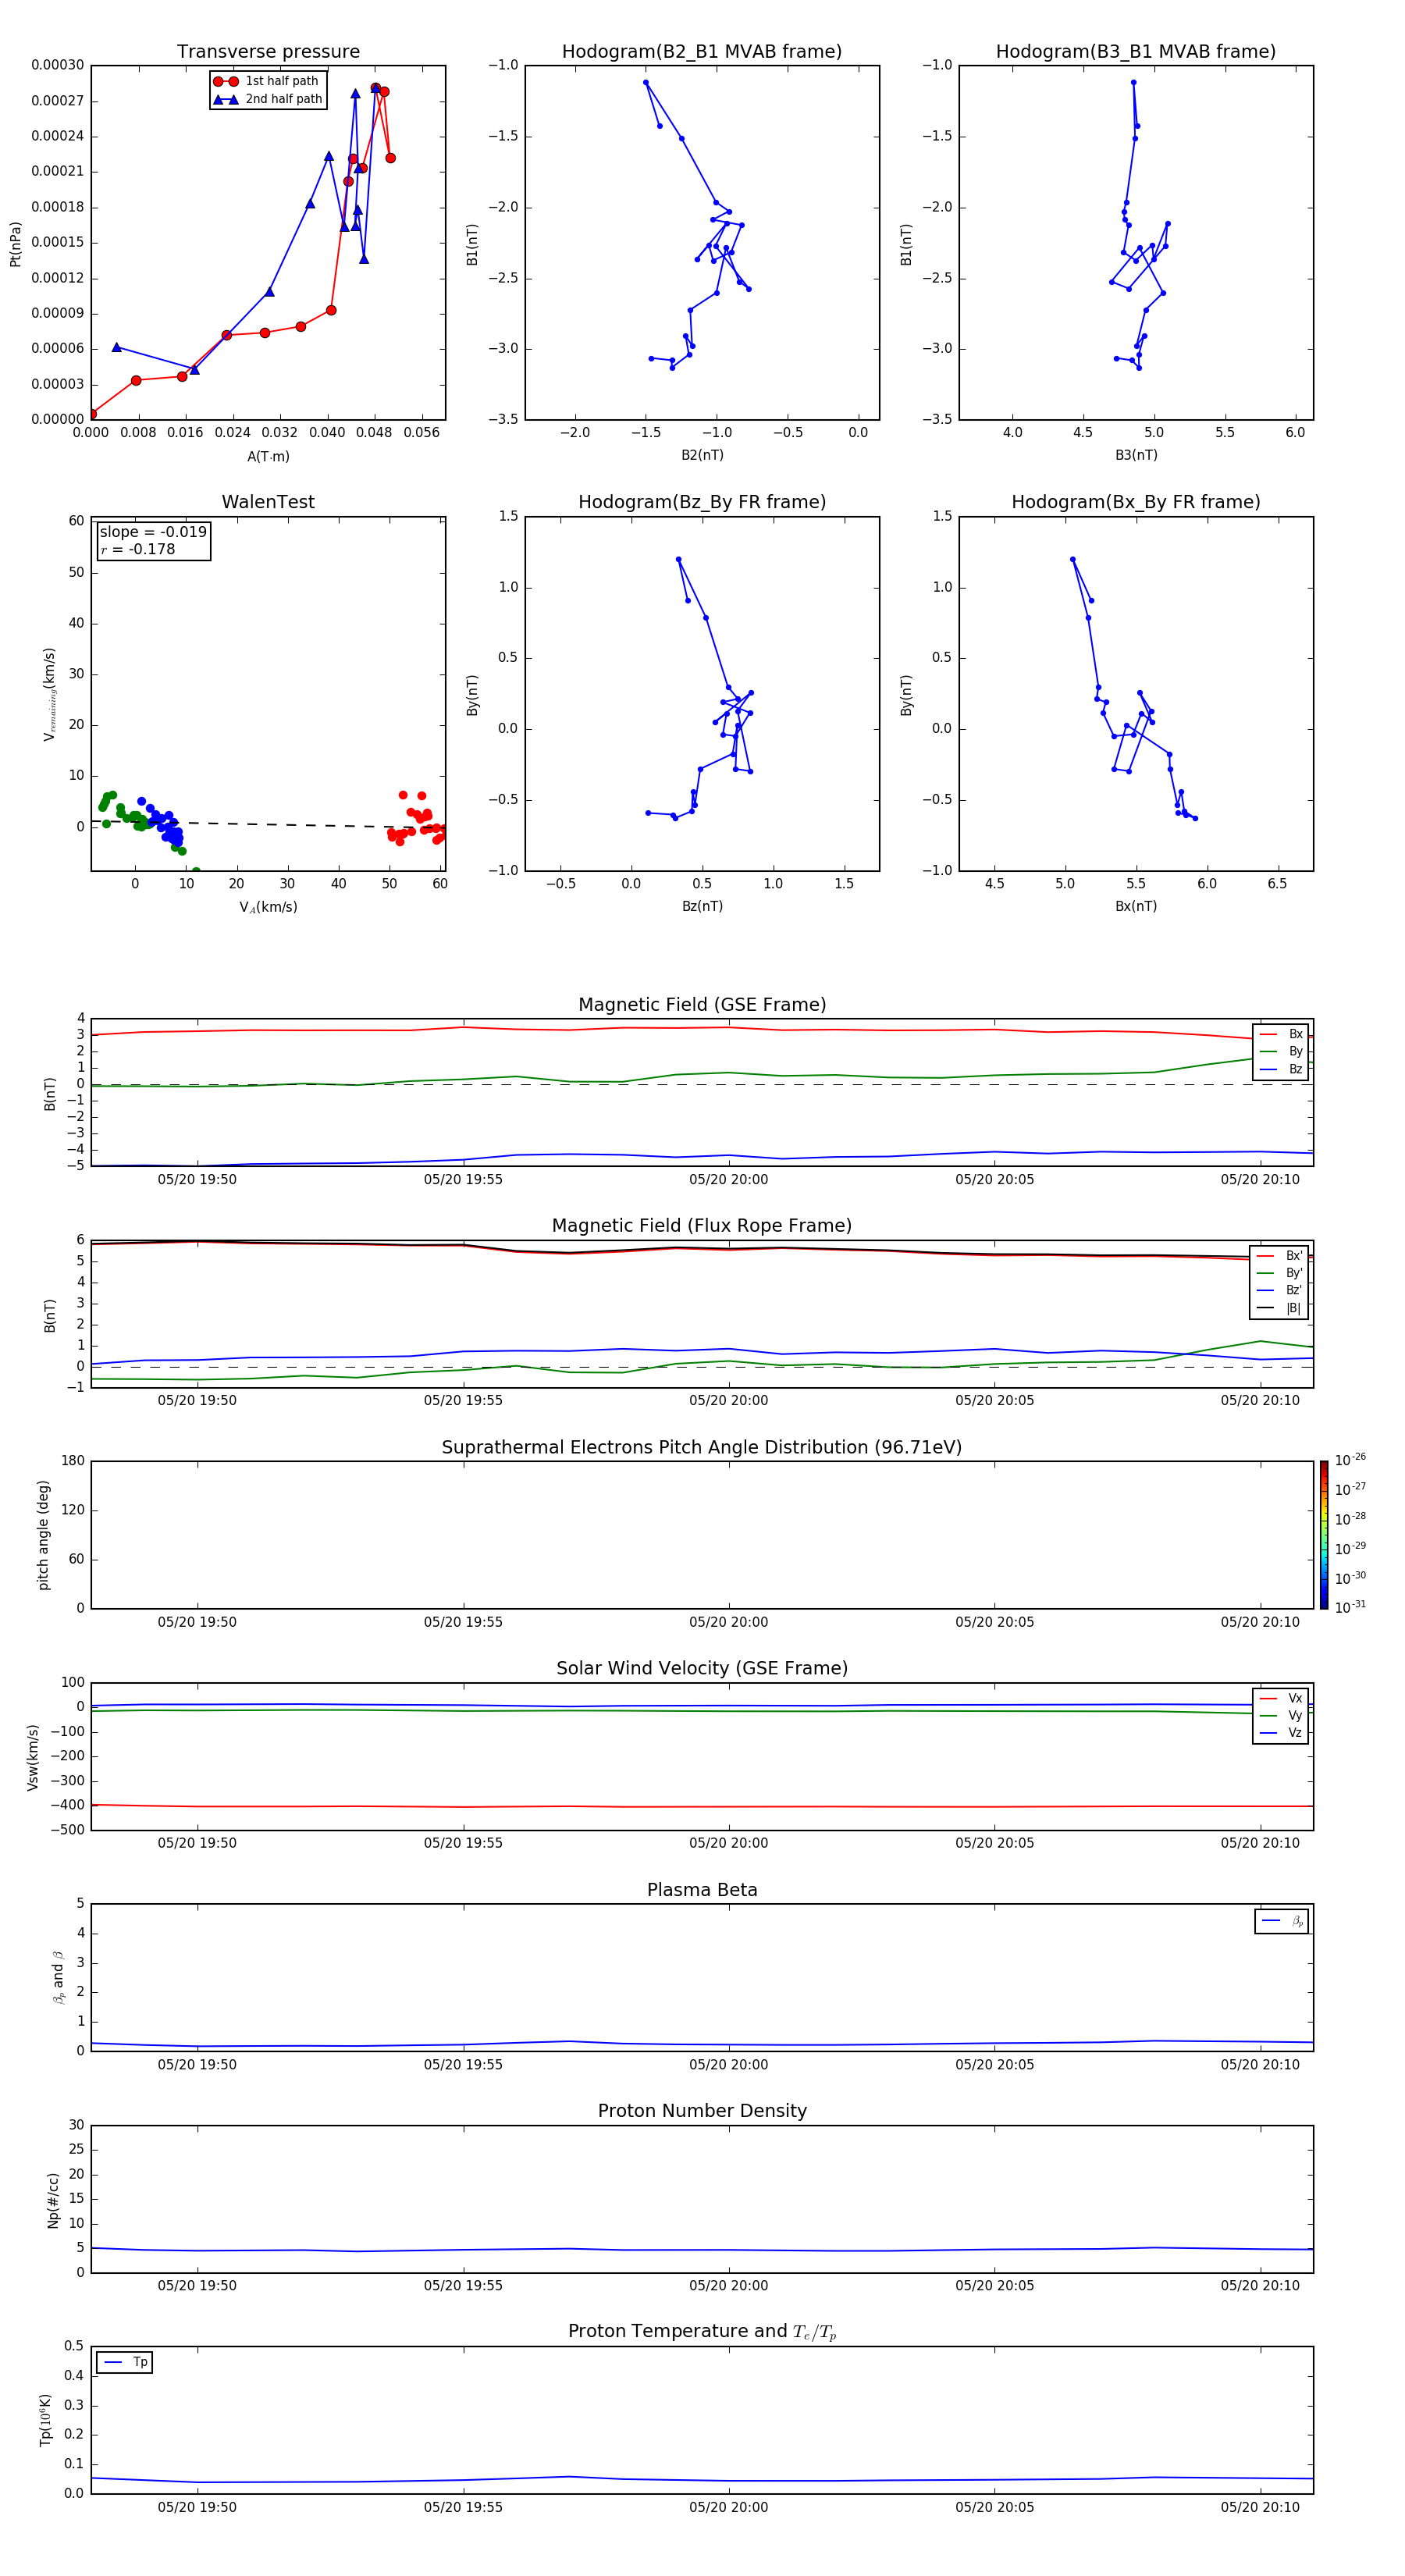Click 'V_A(km/s)' axis label in WalenTest
This screenshot has height=2576, width=1405.
pos(268,907)
